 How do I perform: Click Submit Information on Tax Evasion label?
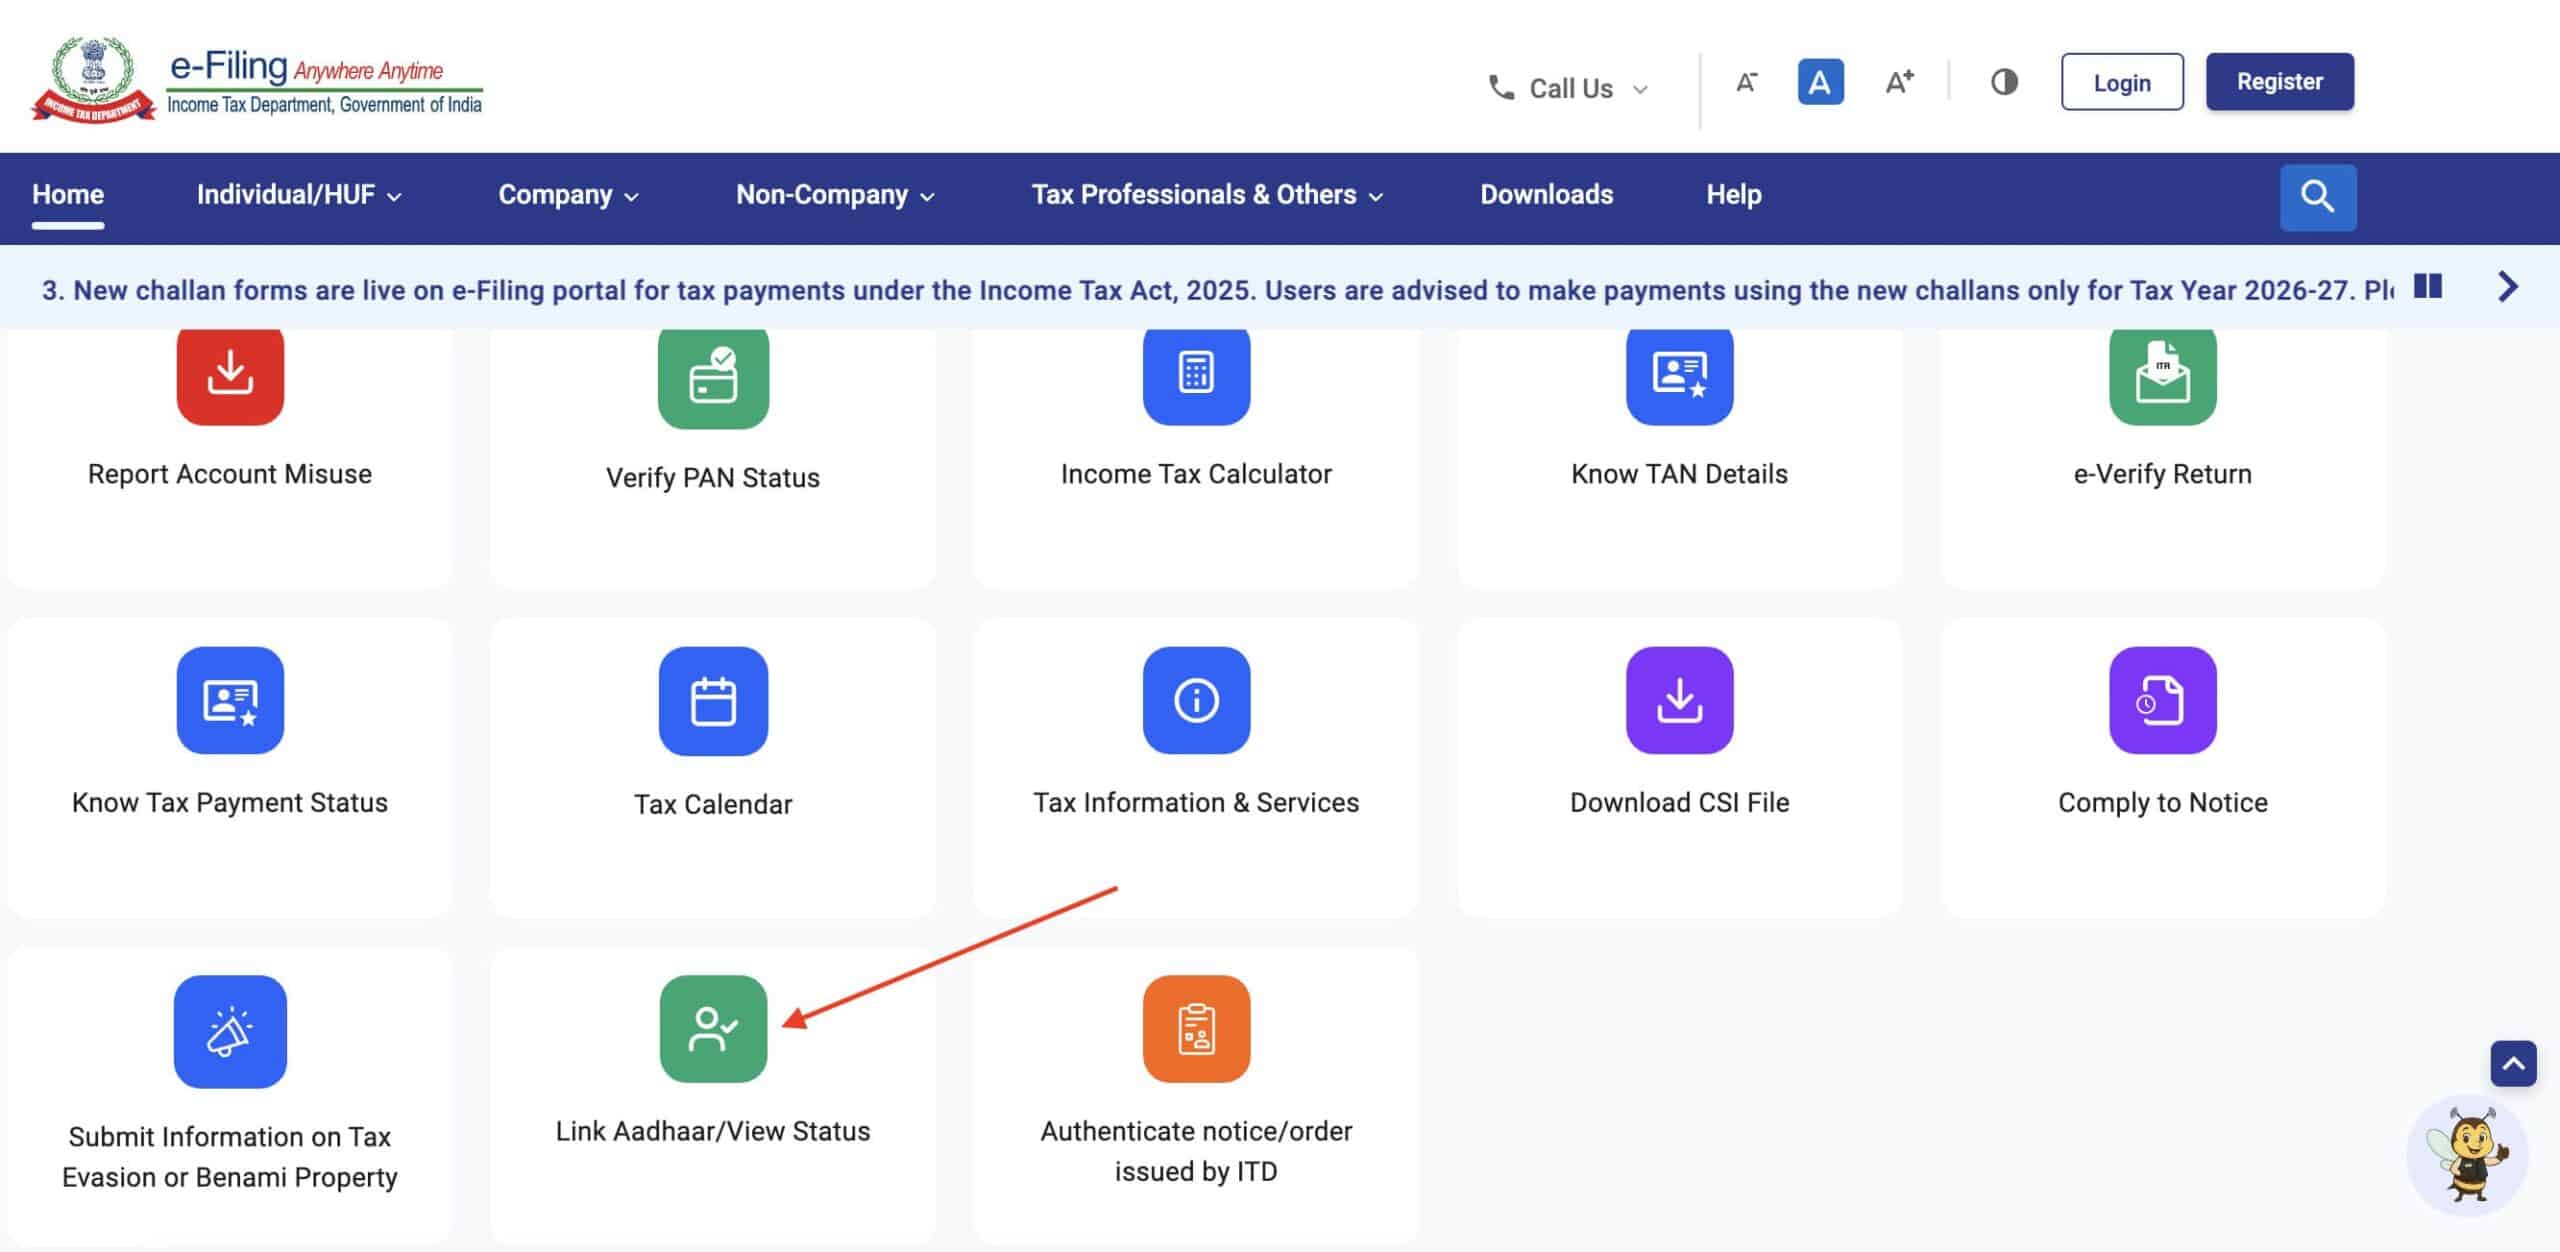pyautogui.click(x=230, y=1157)
